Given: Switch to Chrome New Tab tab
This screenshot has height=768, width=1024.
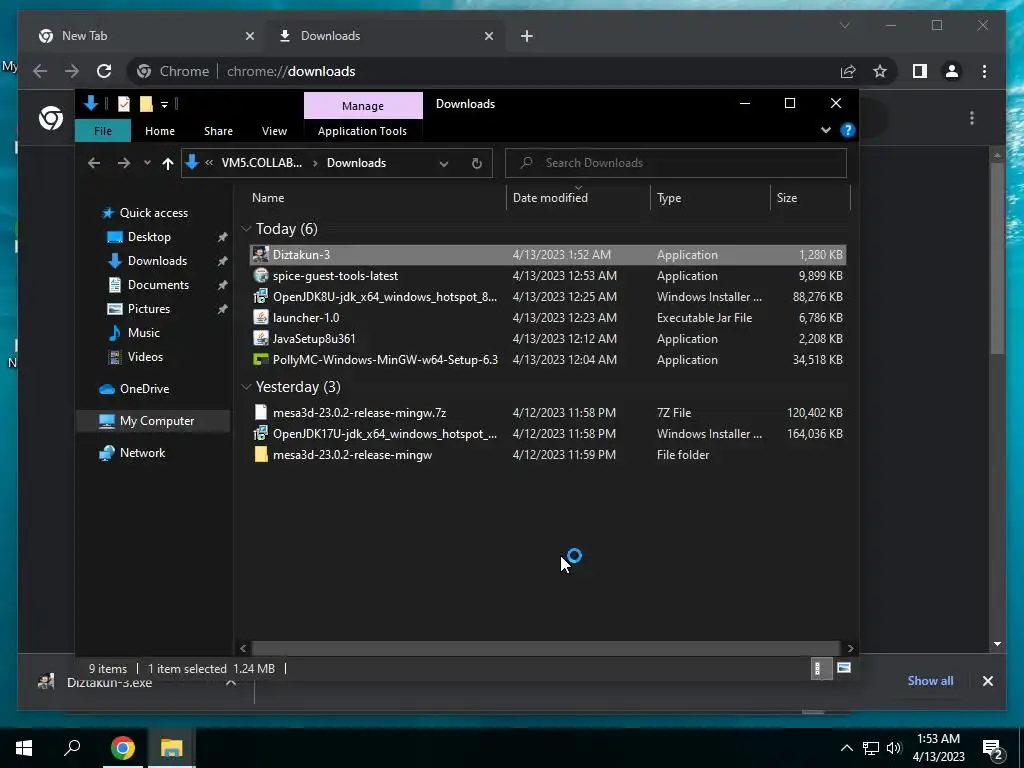Looking at the screenshot, I should [x=147, y=36].
